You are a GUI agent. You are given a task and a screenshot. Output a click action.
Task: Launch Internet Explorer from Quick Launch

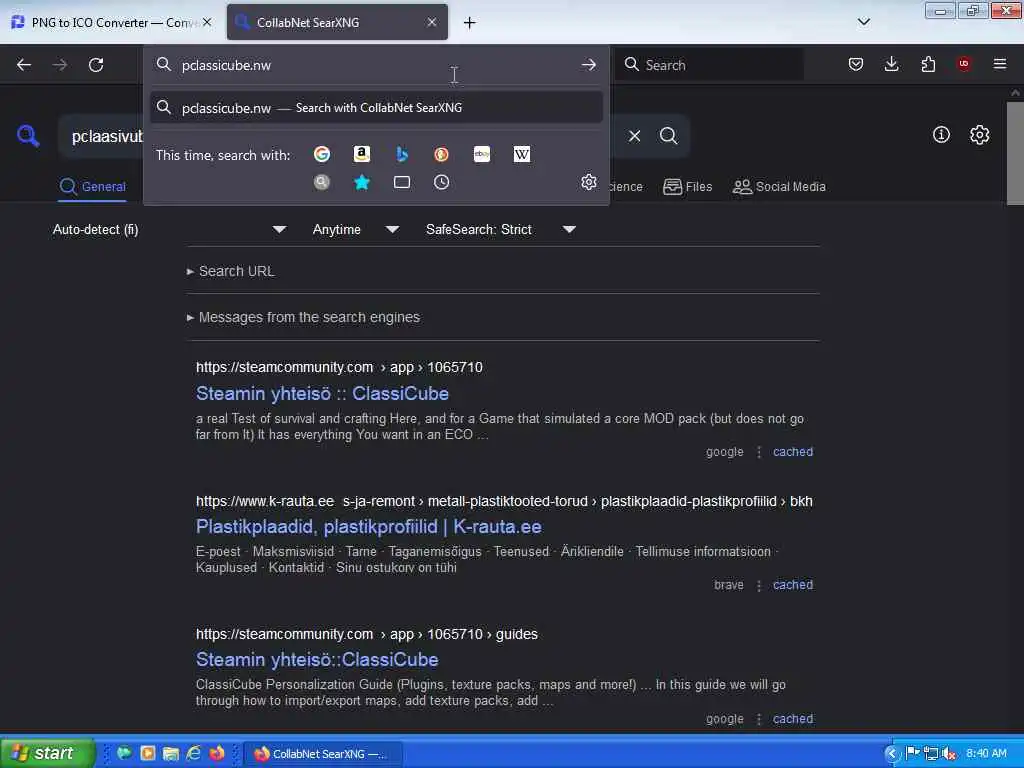point(194,753)
